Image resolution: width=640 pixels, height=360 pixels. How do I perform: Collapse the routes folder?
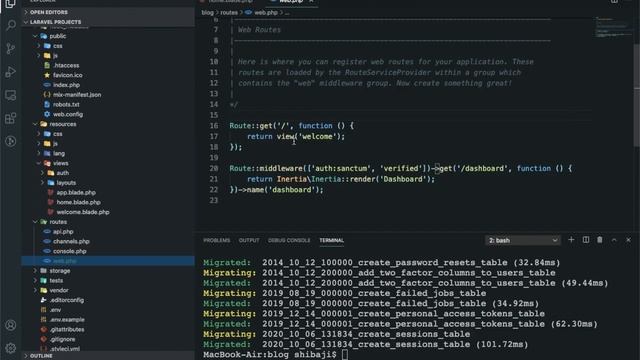coord(58,222)
